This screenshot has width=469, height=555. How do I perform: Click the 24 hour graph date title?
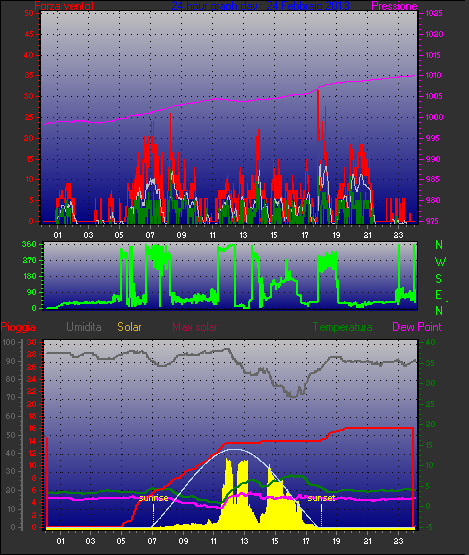point(261,6)
